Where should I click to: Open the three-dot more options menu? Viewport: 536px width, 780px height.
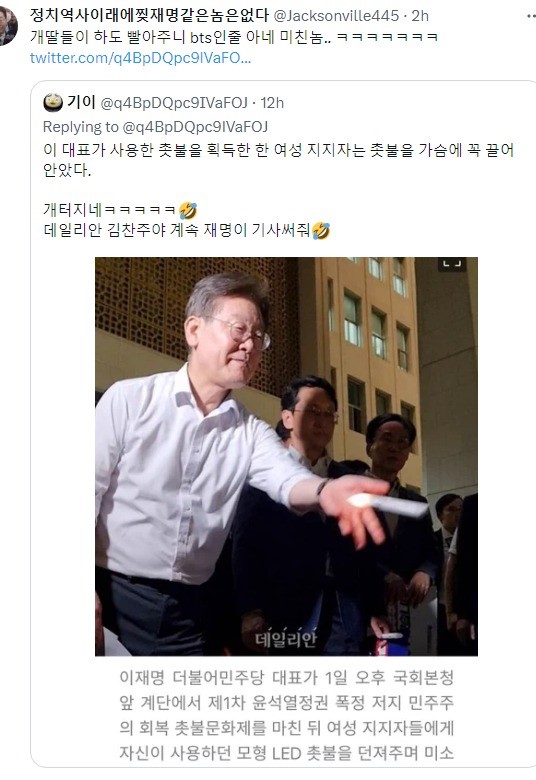point(531,16)
